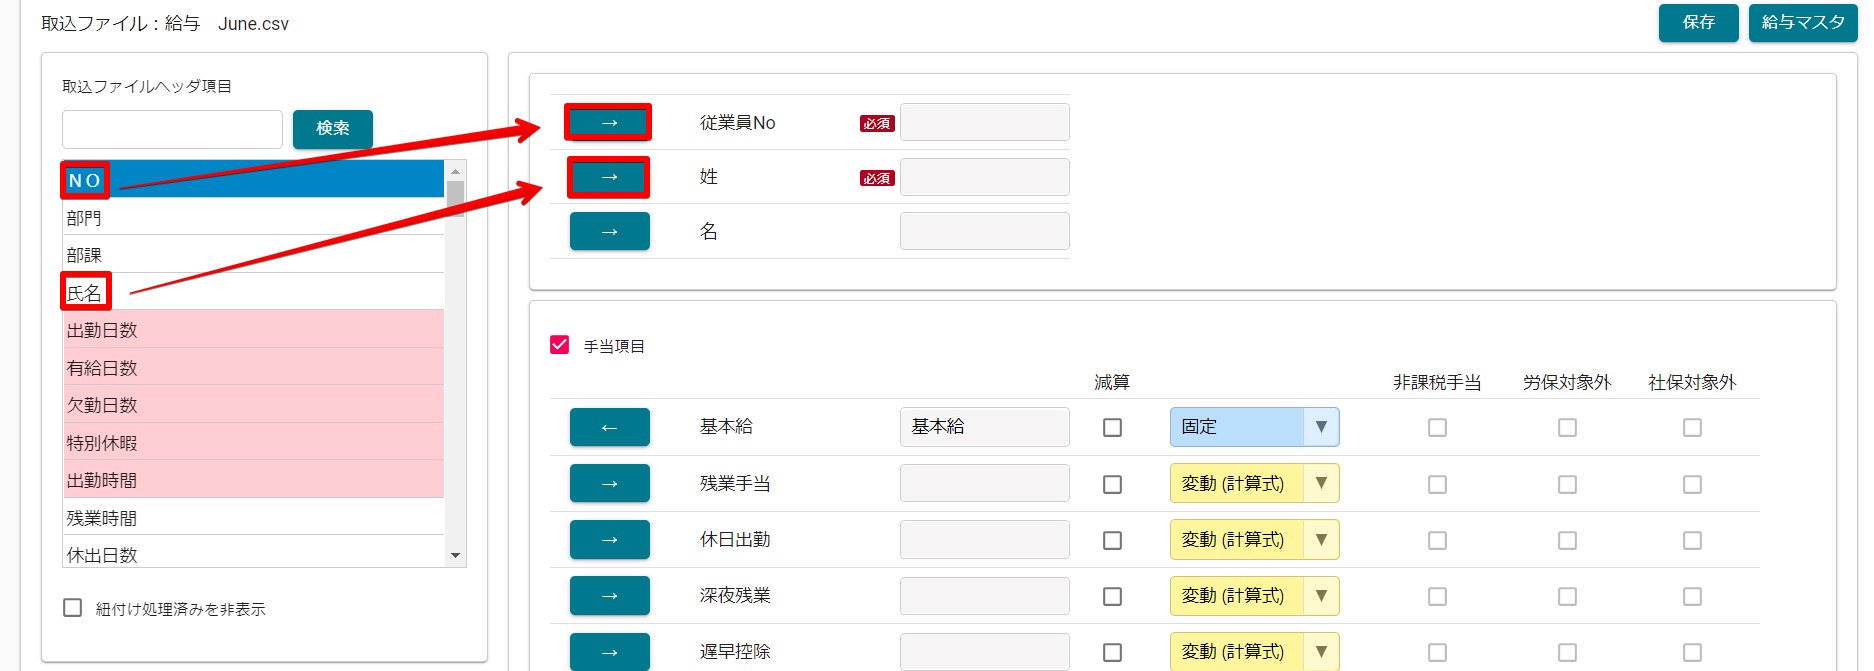Click the header search input field

click(x=172, y=129)
